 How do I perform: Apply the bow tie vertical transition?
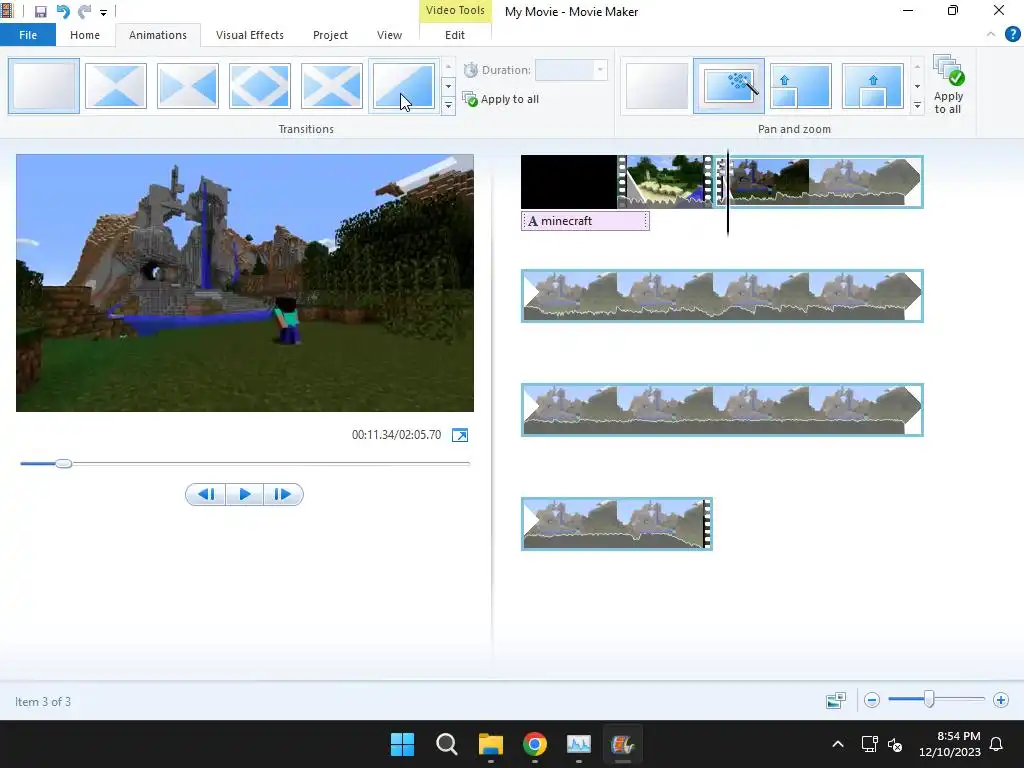tap(116, 86)
